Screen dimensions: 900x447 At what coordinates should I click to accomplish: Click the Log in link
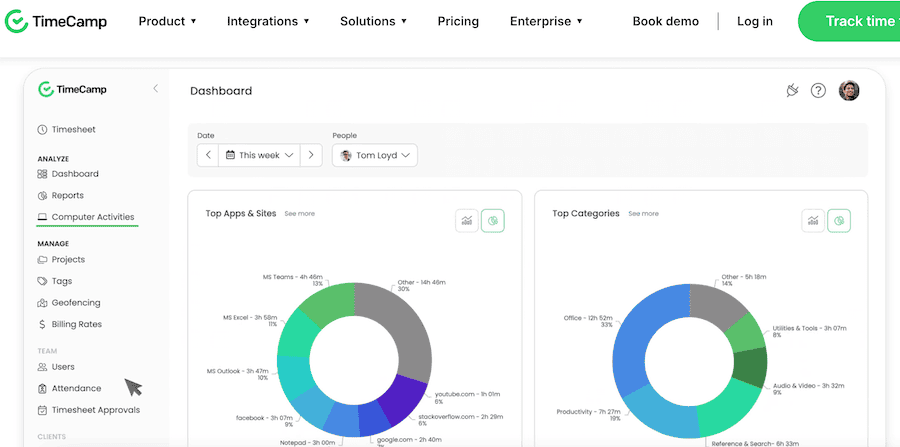(x=755, y=21)
